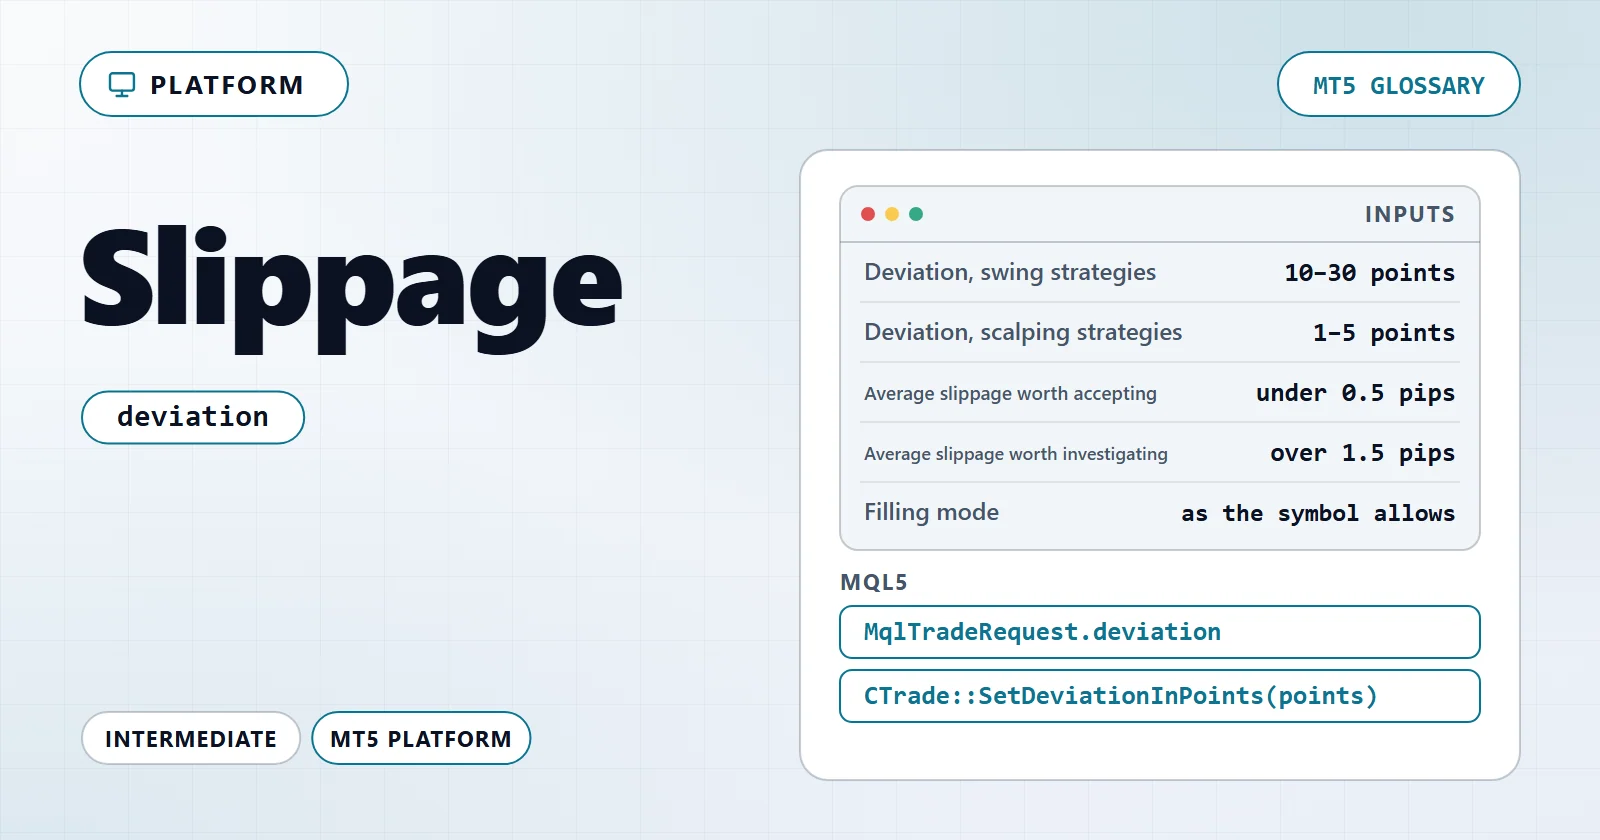Click the yellow window dot
Viewport: 1600px width, 840px height.
[892, 214]
